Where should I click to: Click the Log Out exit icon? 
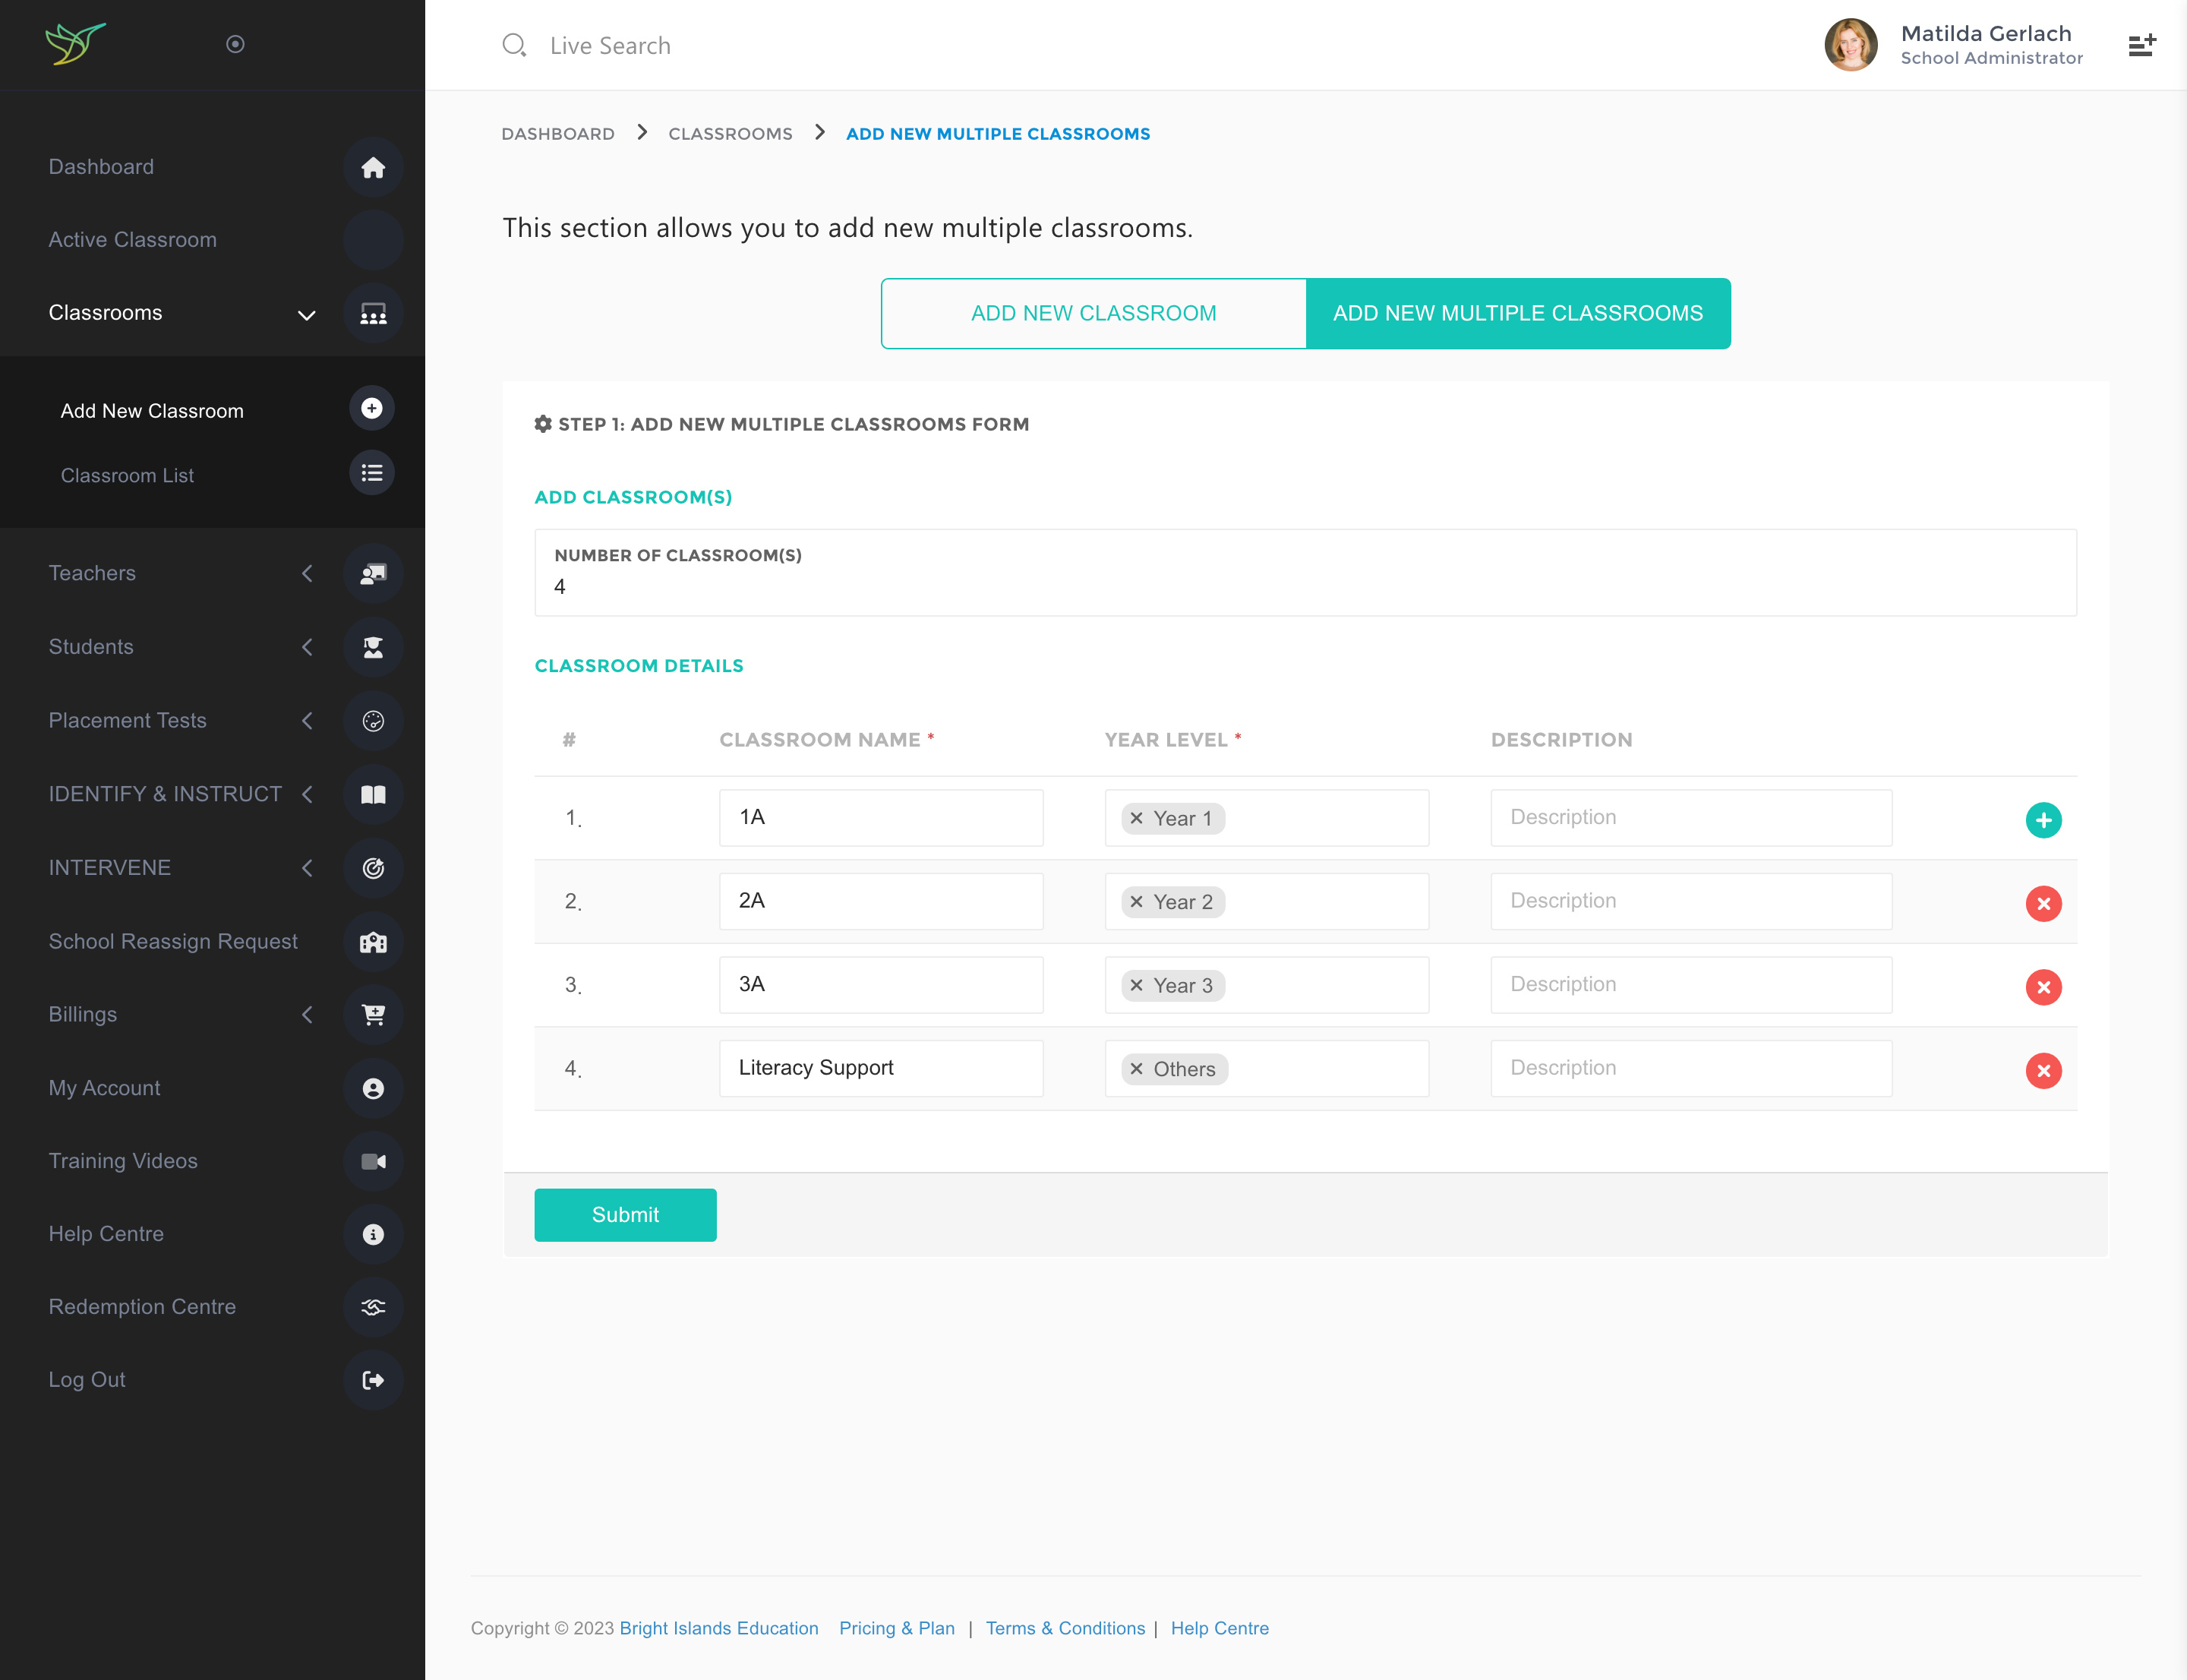tap(373, 1380)
